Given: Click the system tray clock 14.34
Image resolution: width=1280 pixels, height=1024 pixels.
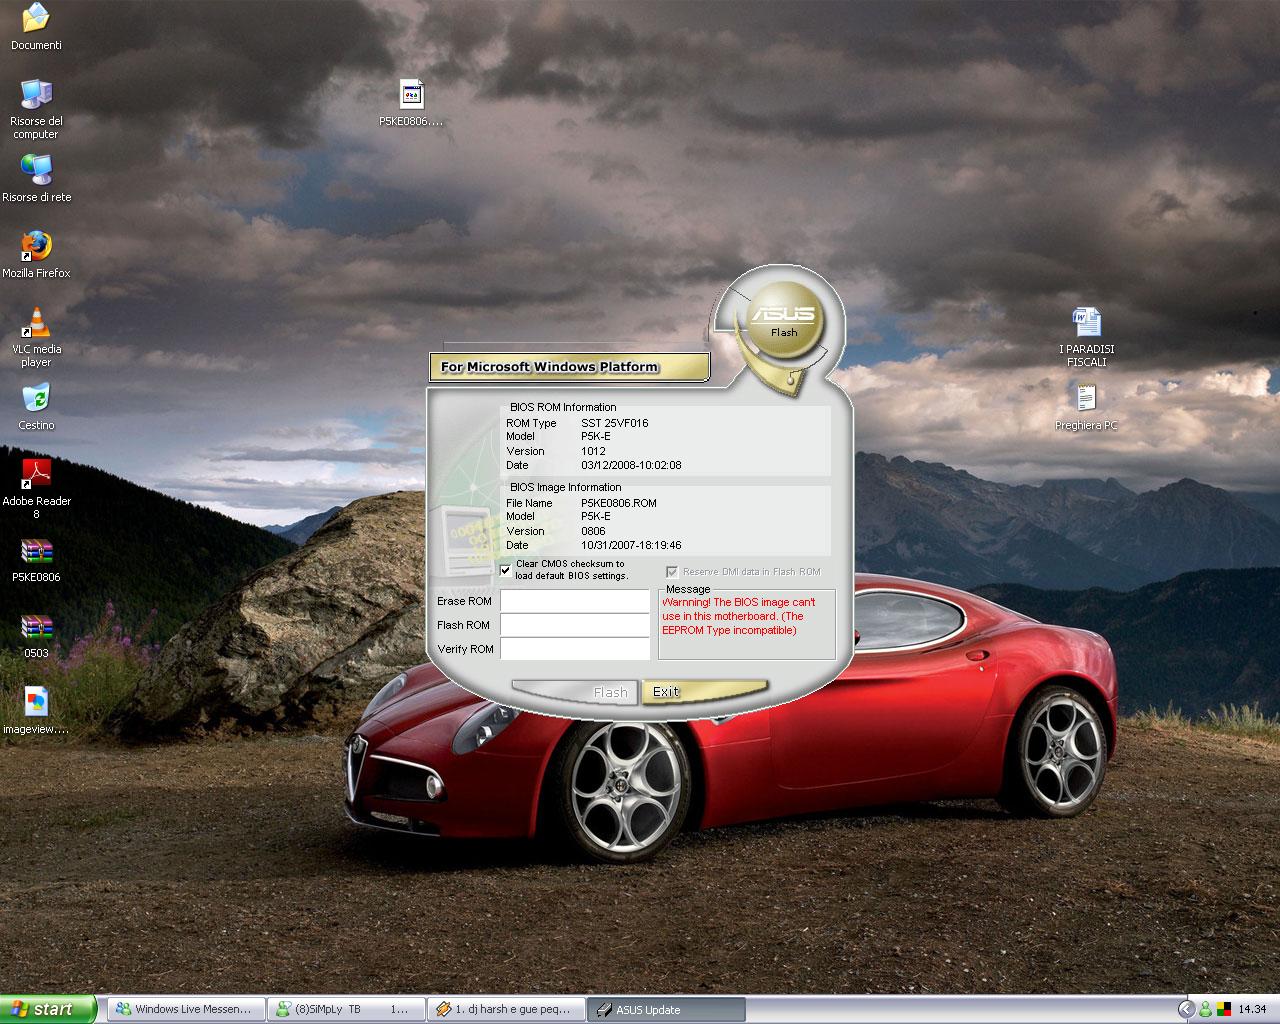Looking at the screenshot, I should [x=1252, y=1009].
